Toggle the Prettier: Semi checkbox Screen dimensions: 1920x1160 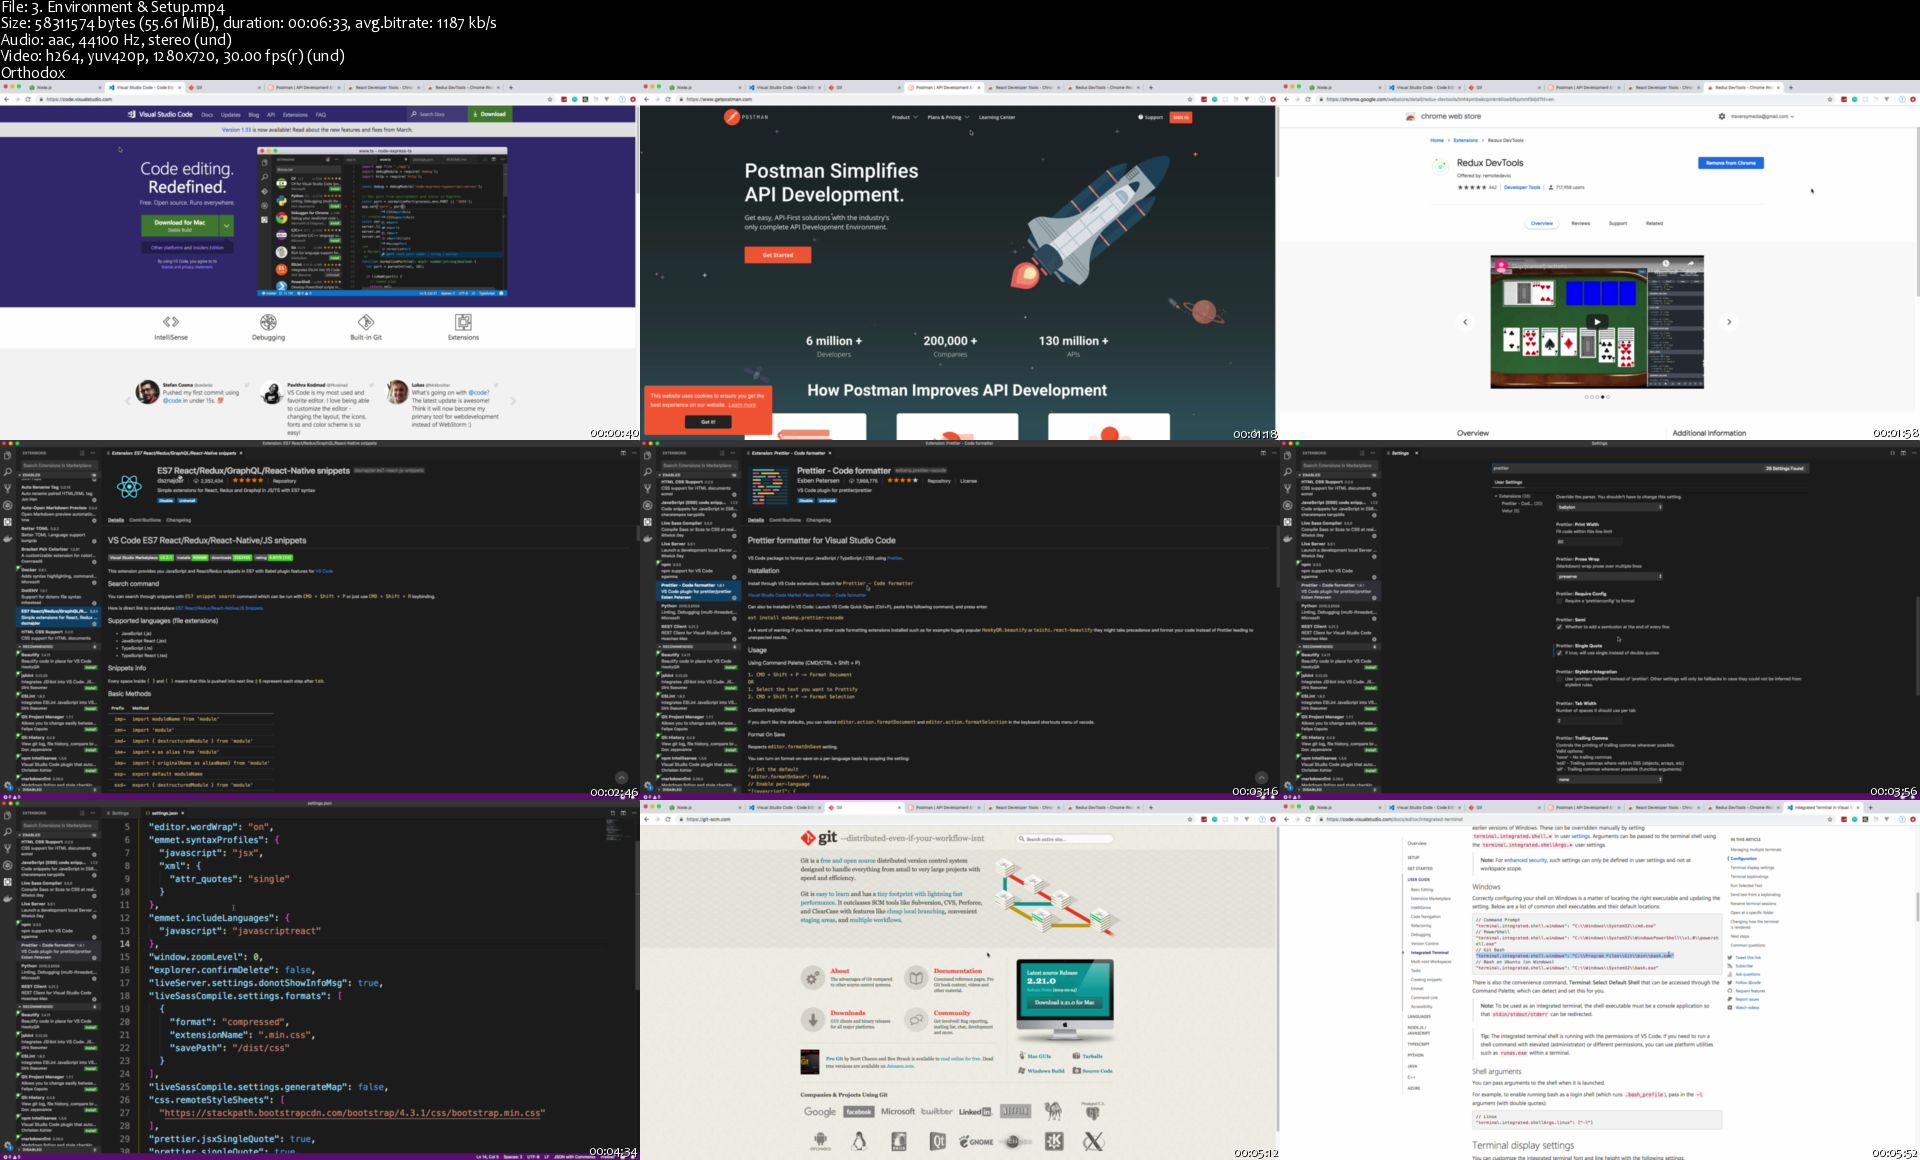[x=1559, y=627]
